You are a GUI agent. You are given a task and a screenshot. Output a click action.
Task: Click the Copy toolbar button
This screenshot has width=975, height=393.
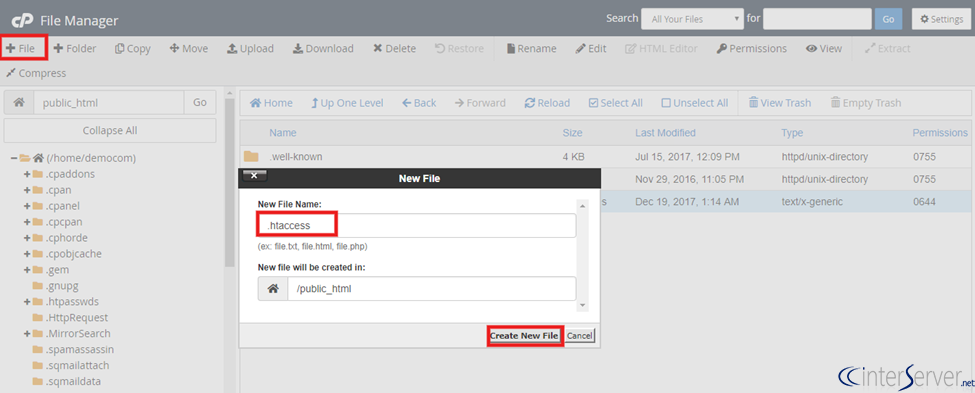132,49
